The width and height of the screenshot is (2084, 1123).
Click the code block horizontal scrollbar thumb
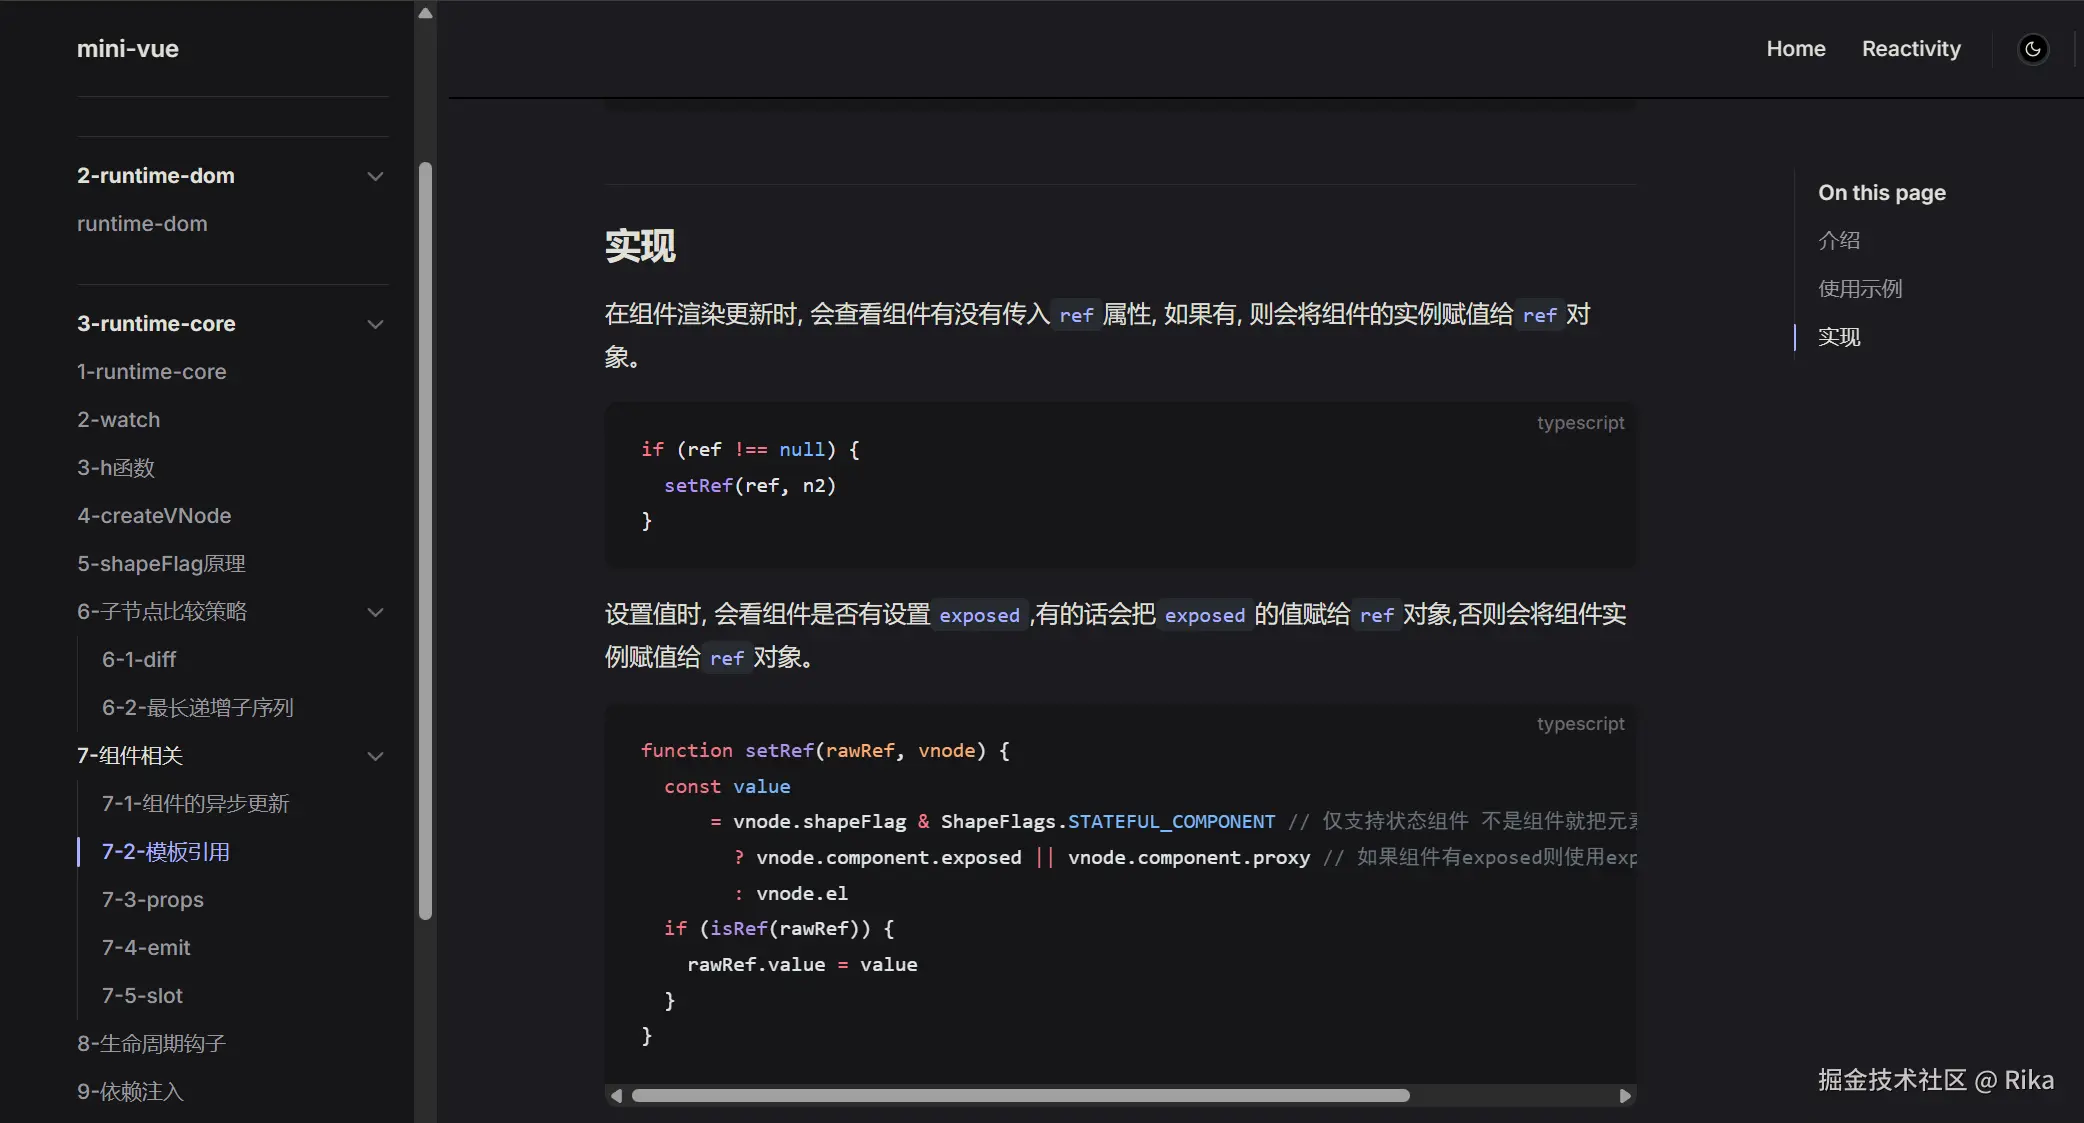(x=1020, y=1096)
